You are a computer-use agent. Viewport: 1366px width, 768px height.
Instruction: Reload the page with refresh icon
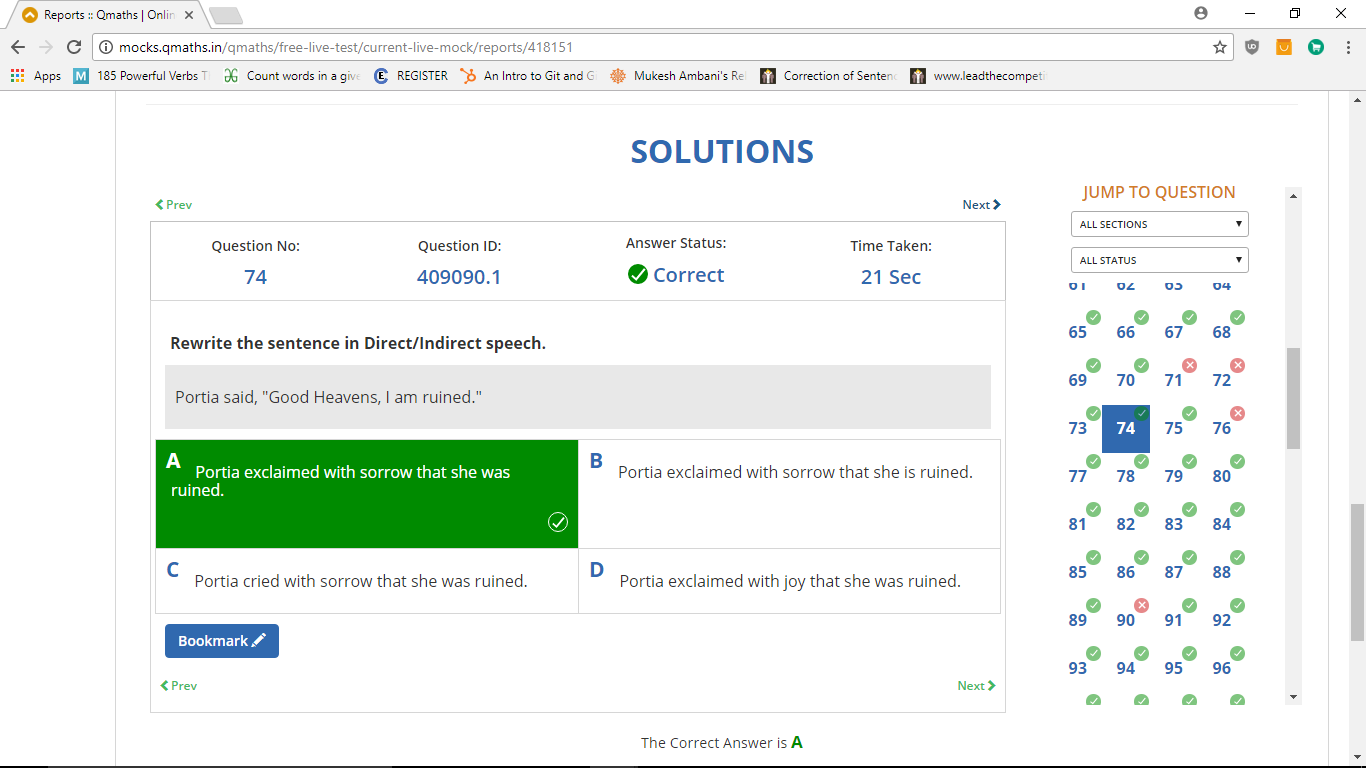pos(73,47)
